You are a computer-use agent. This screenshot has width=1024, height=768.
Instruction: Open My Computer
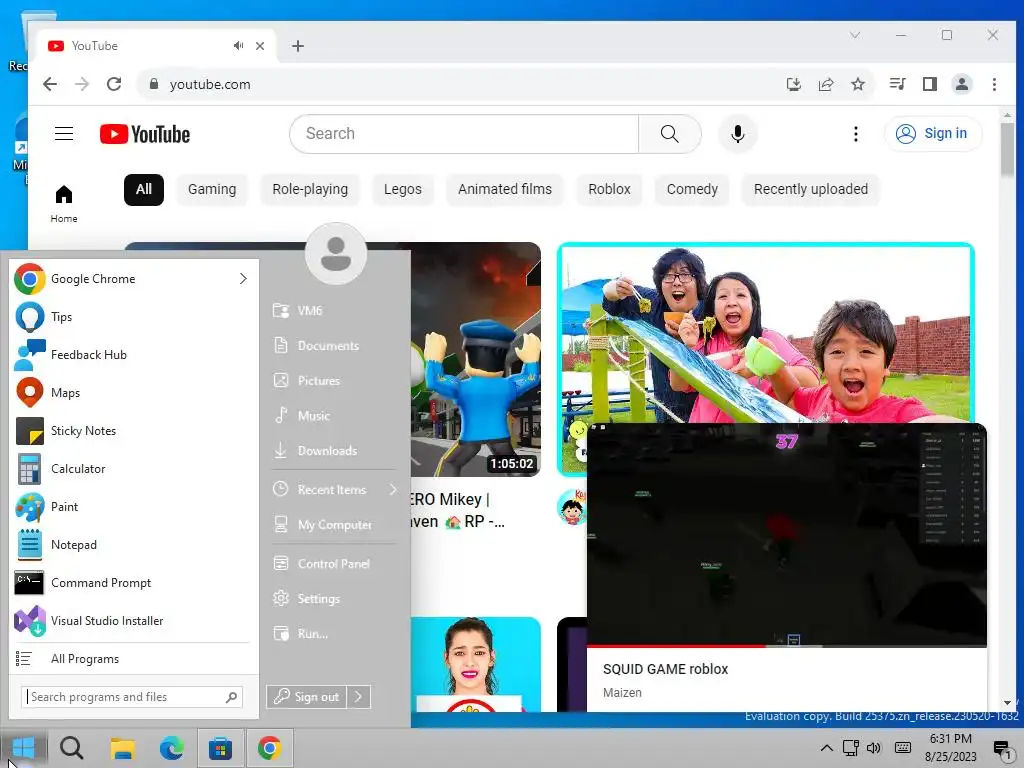tap(334, 524)
